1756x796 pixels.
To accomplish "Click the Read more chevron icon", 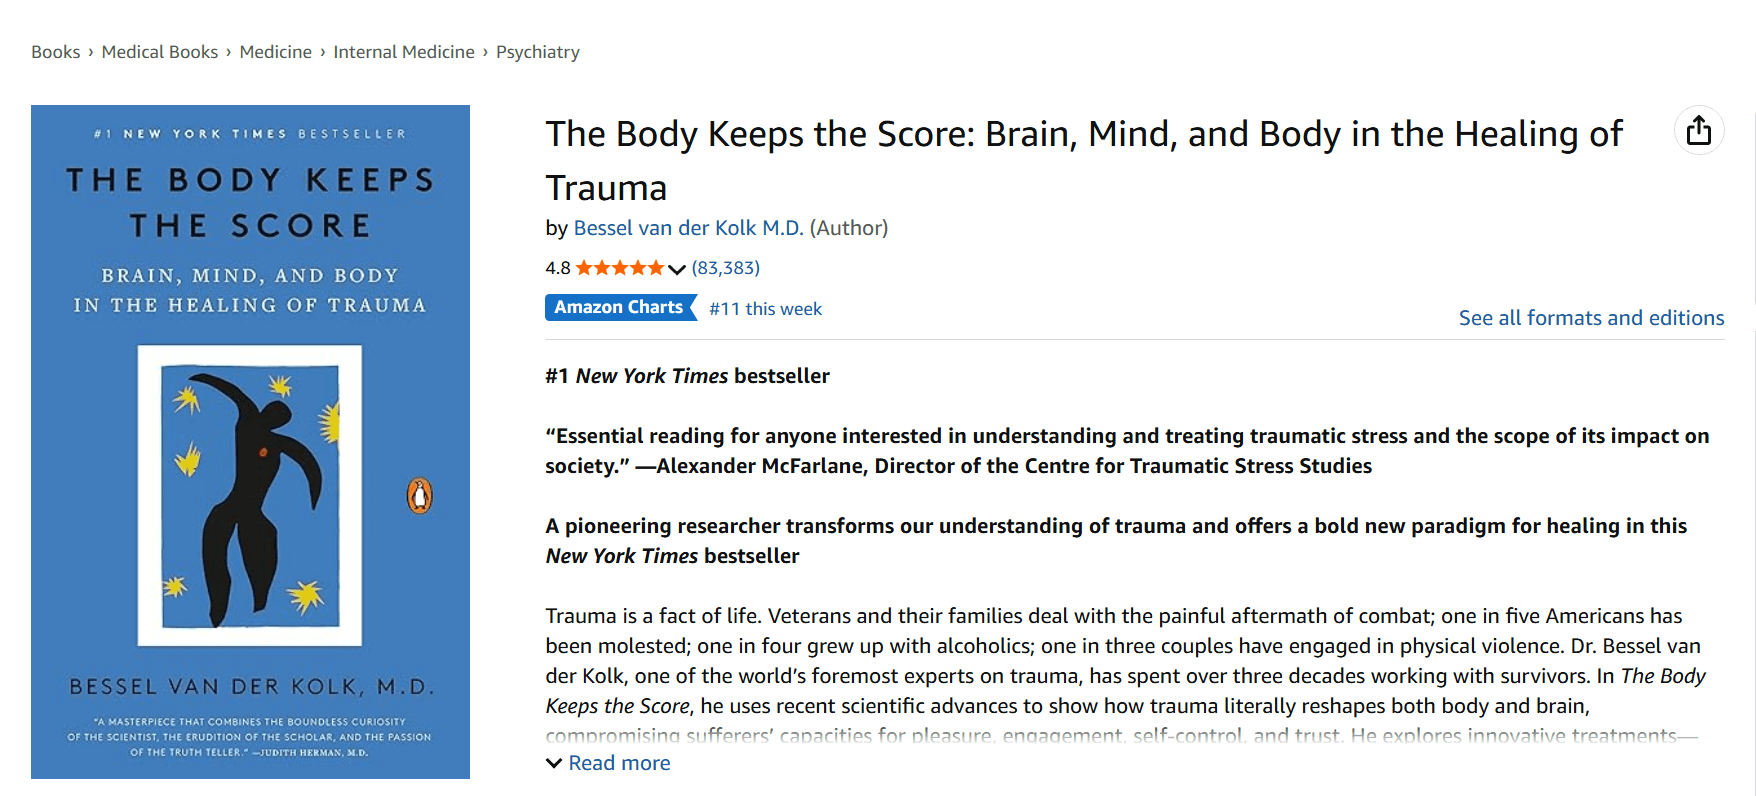I will [x=553, y=762].
